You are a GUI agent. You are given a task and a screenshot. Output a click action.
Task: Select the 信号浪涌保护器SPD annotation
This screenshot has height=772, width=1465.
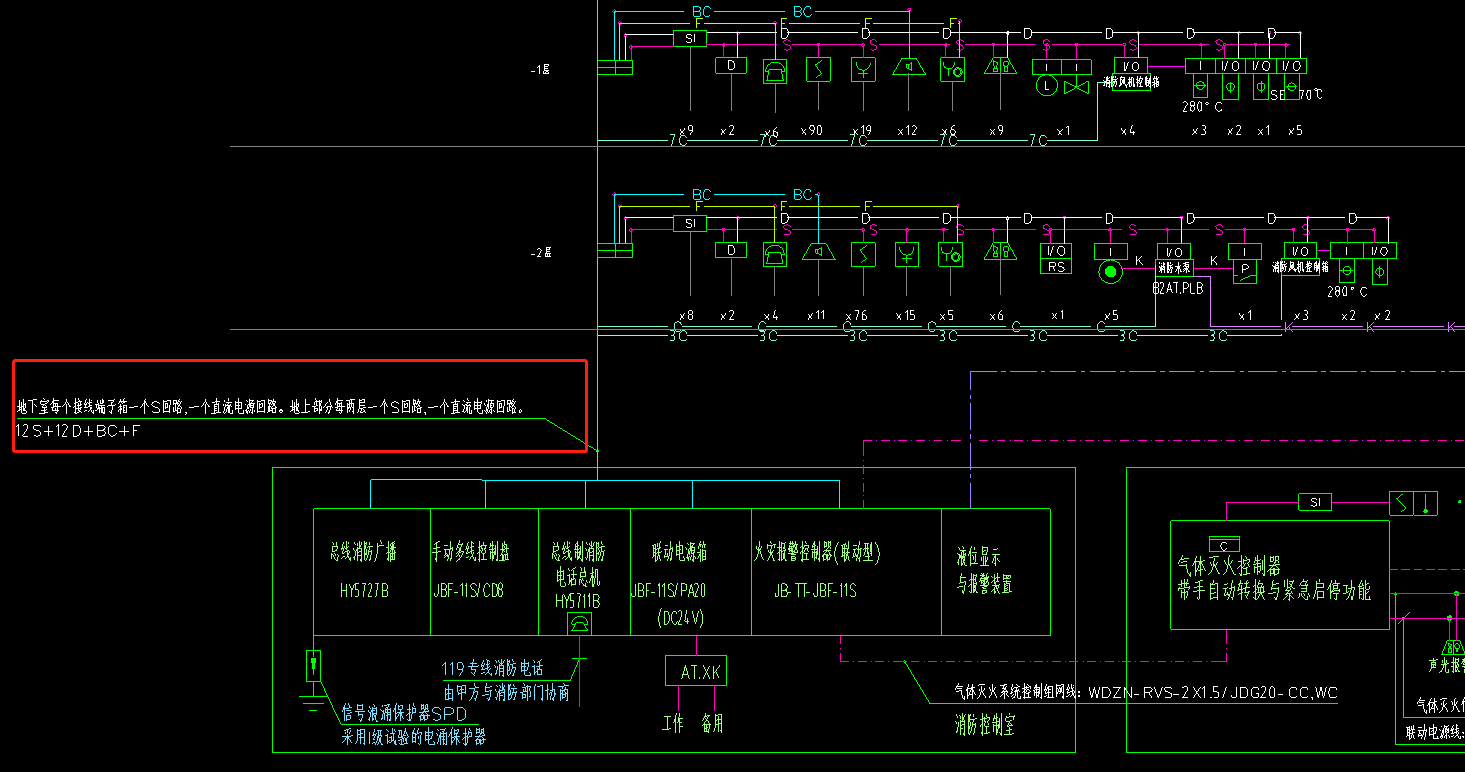[405, 713]
